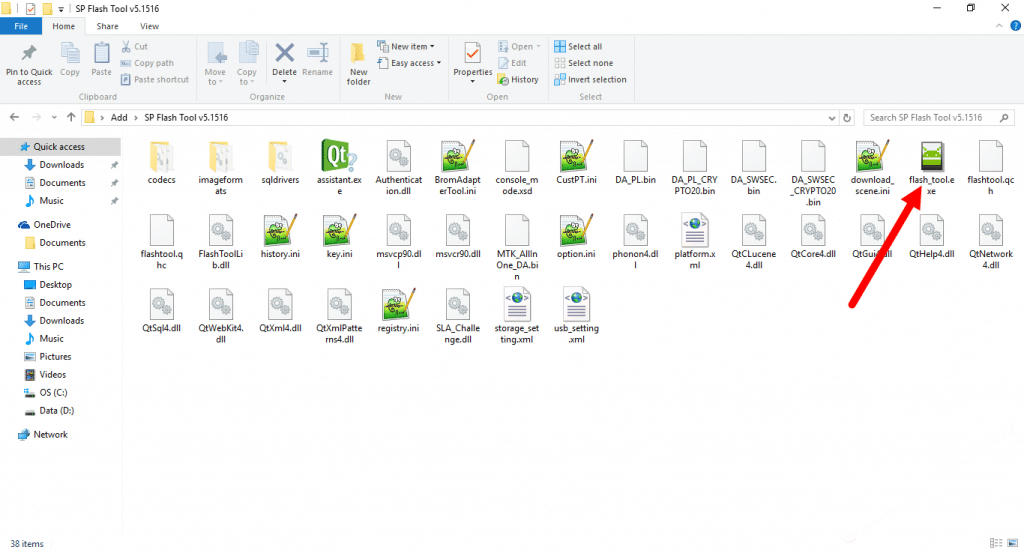Select the assistant.exe Qt icon
The height and width of the screenshot is (553, 1024).
[338, 157]
